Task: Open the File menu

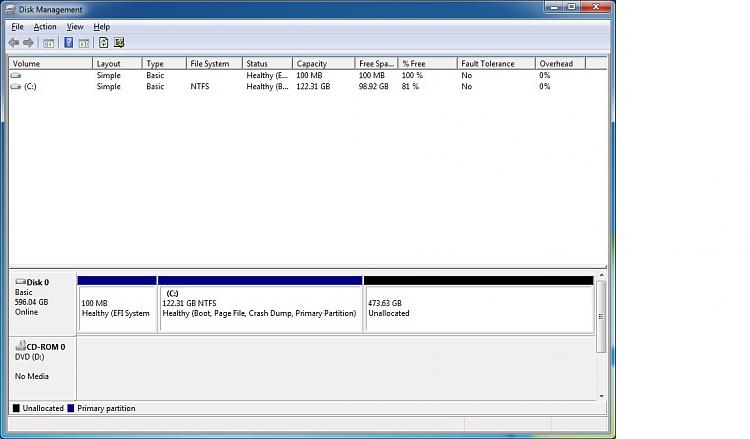Action: [x=17, y=27]
